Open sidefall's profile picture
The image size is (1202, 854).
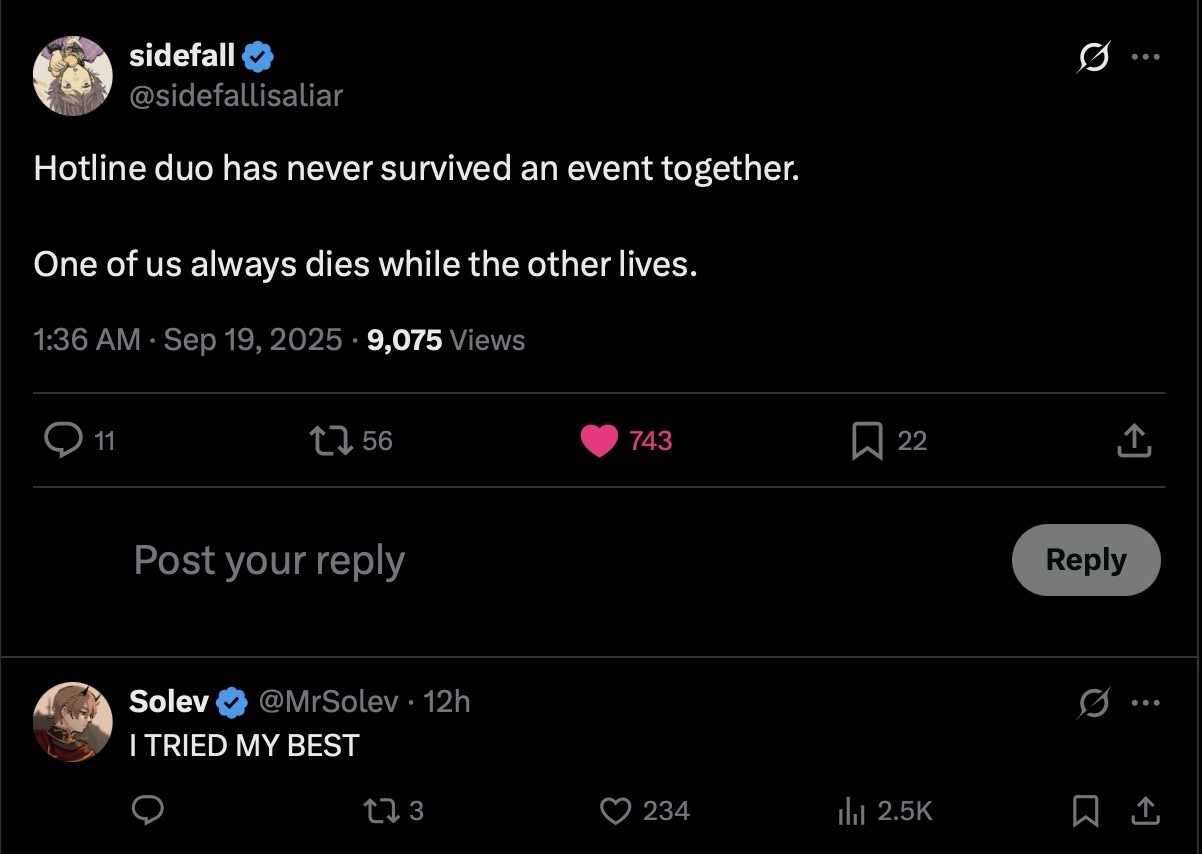pyautogui.click(x=72, y=75)
